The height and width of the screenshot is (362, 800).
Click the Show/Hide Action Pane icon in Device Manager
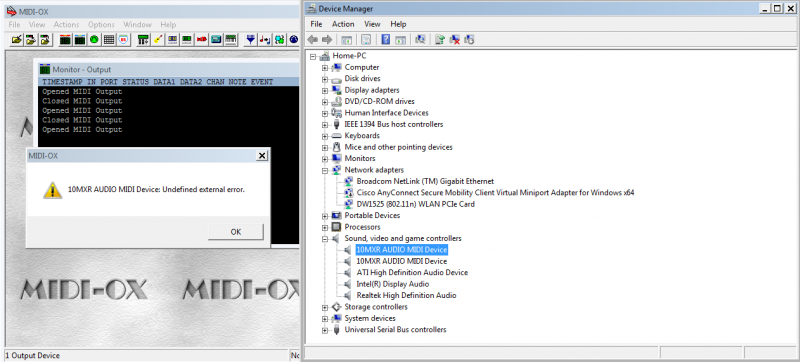pyautogui.click(x=401, y=39)
